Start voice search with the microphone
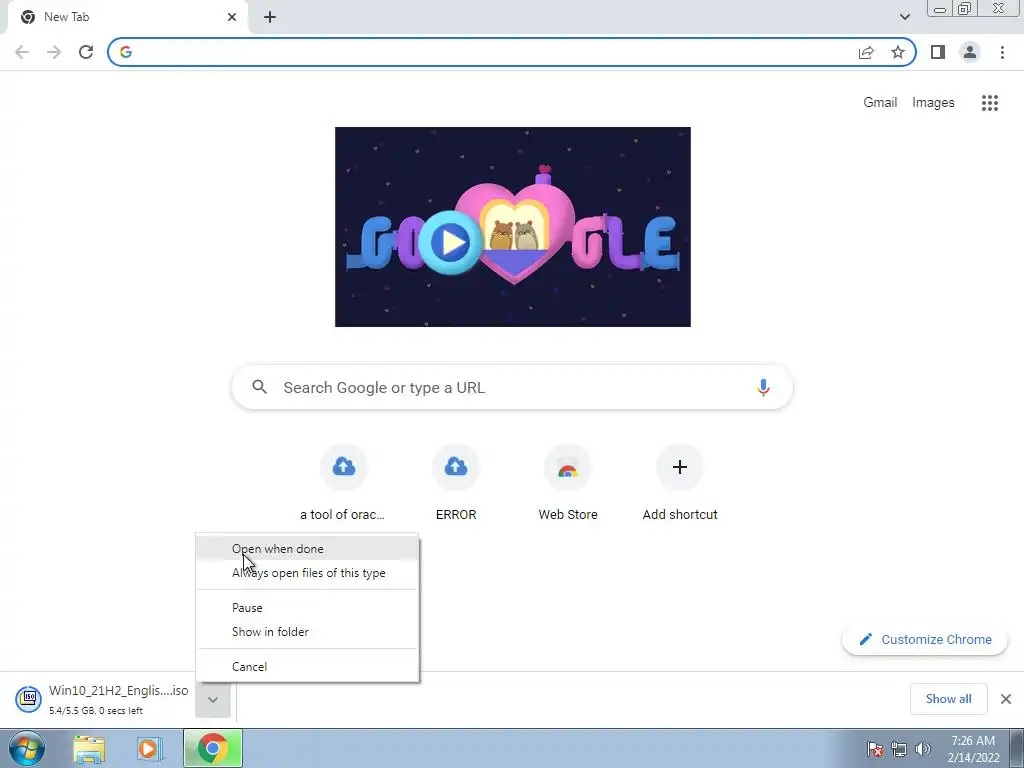 click(763, 387)
